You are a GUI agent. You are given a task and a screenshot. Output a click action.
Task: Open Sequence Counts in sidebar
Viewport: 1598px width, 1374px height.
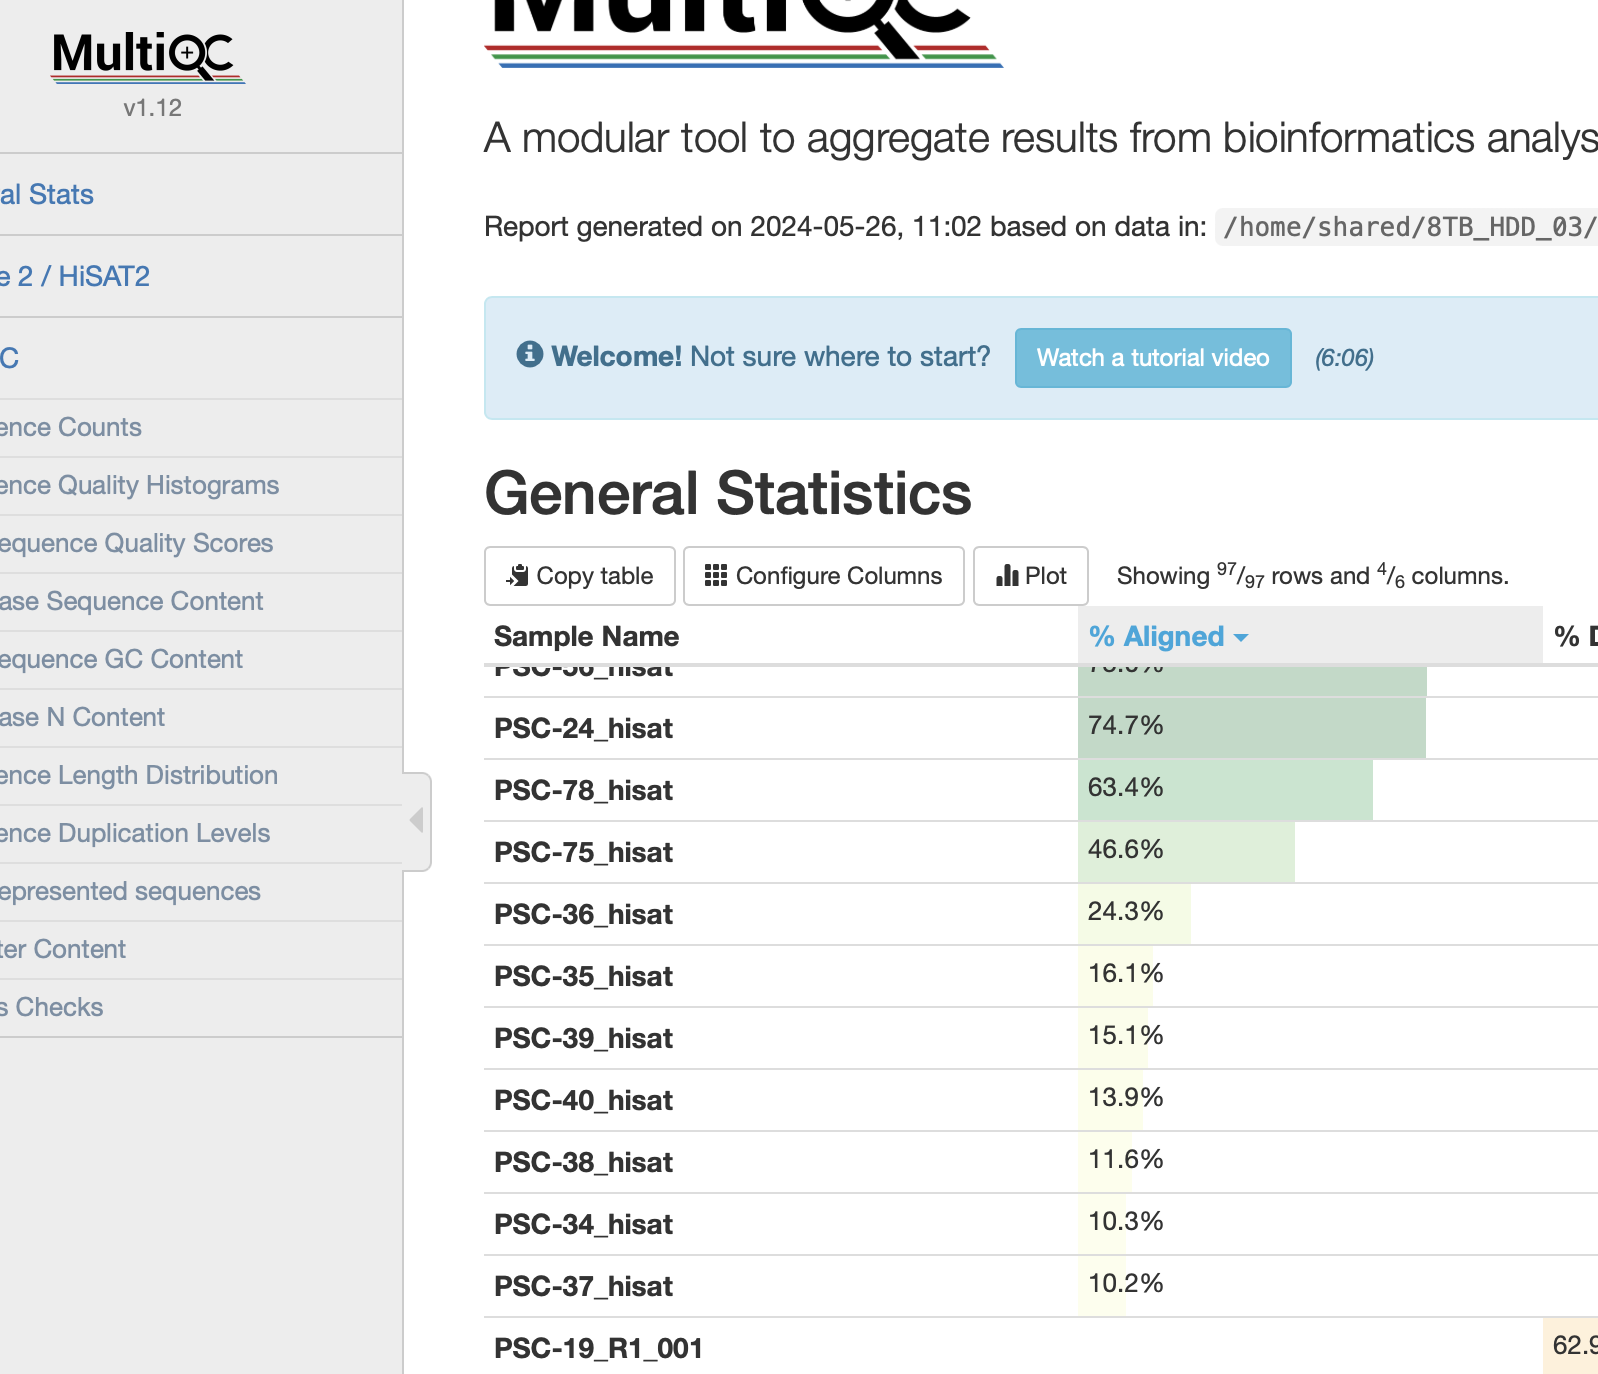[71, 427]
